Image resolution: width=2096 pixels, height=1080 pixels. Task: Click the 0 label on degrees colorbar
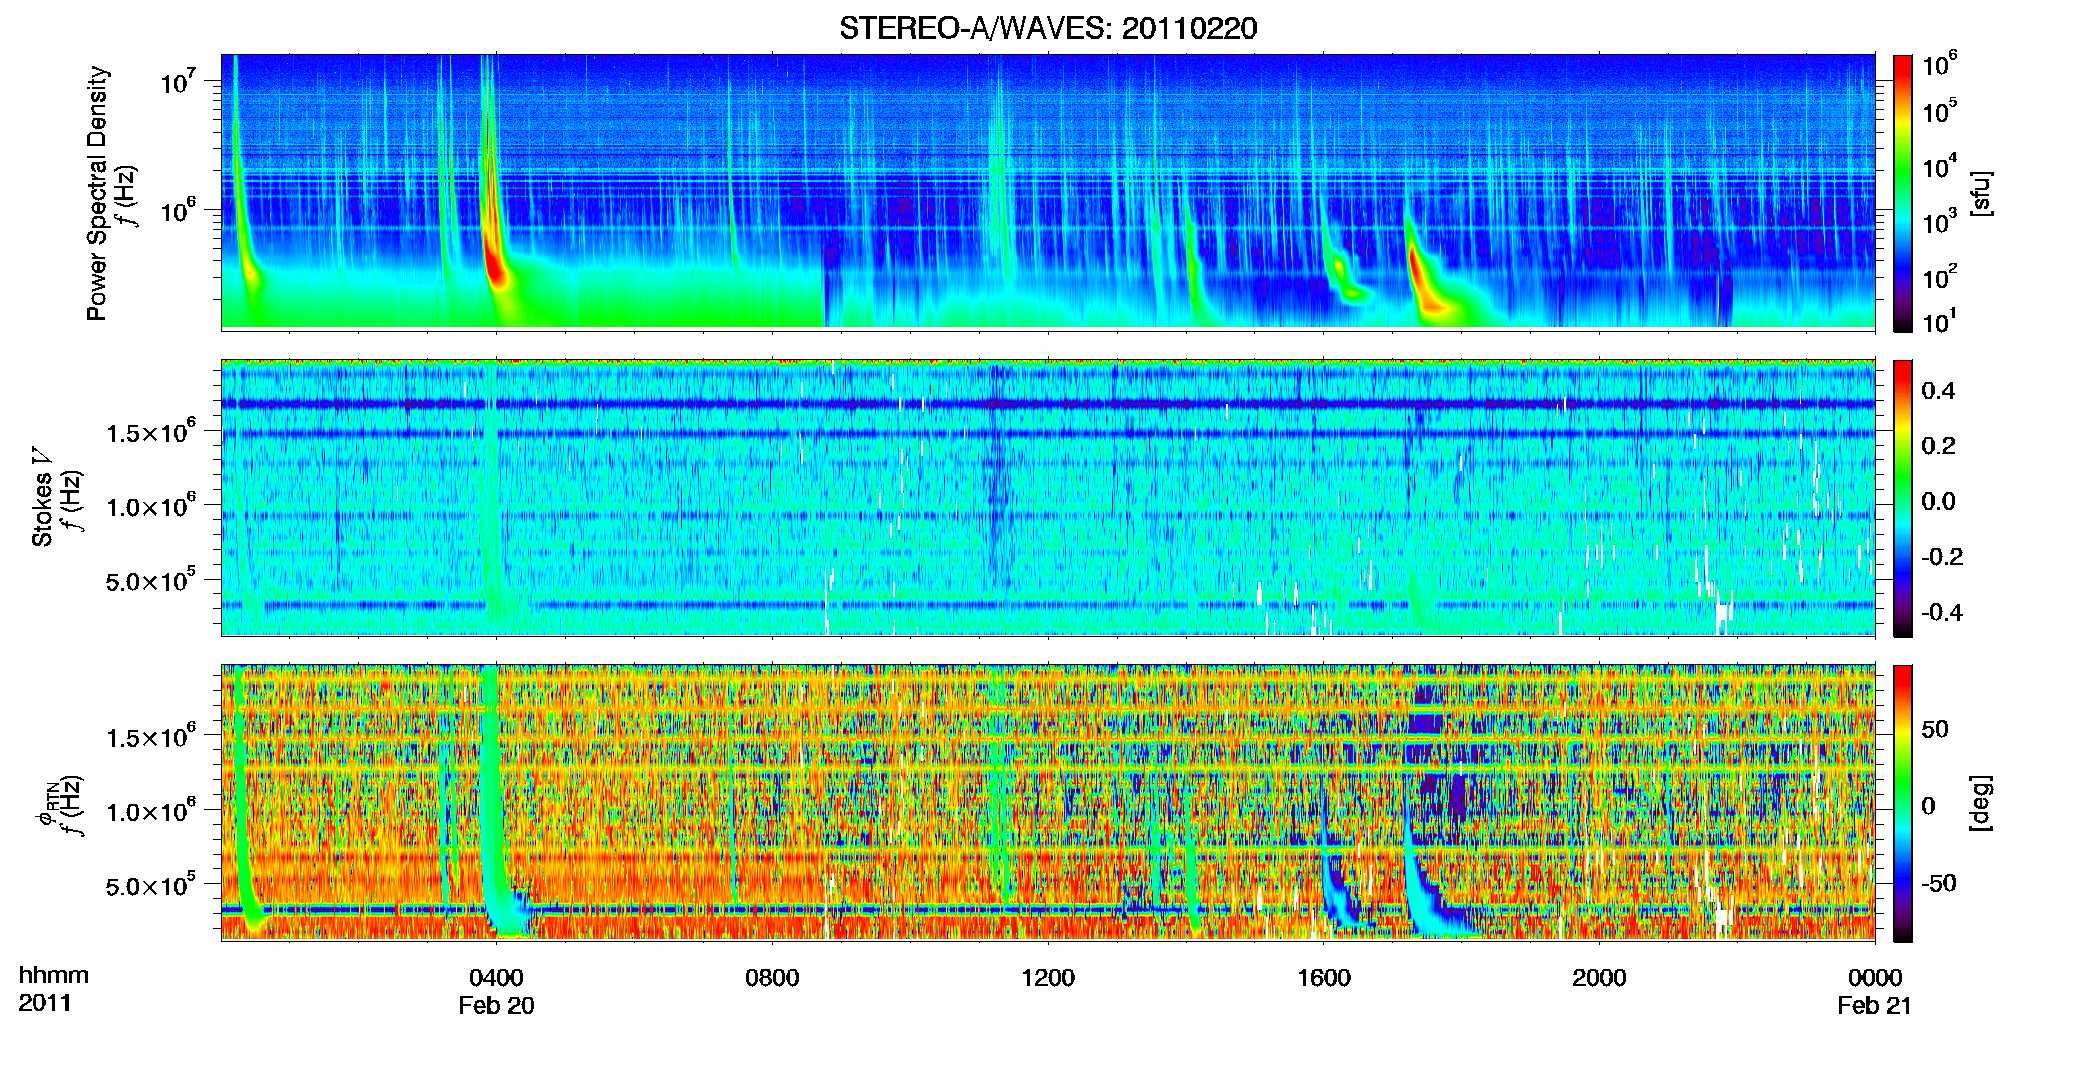coord(1929,806)
